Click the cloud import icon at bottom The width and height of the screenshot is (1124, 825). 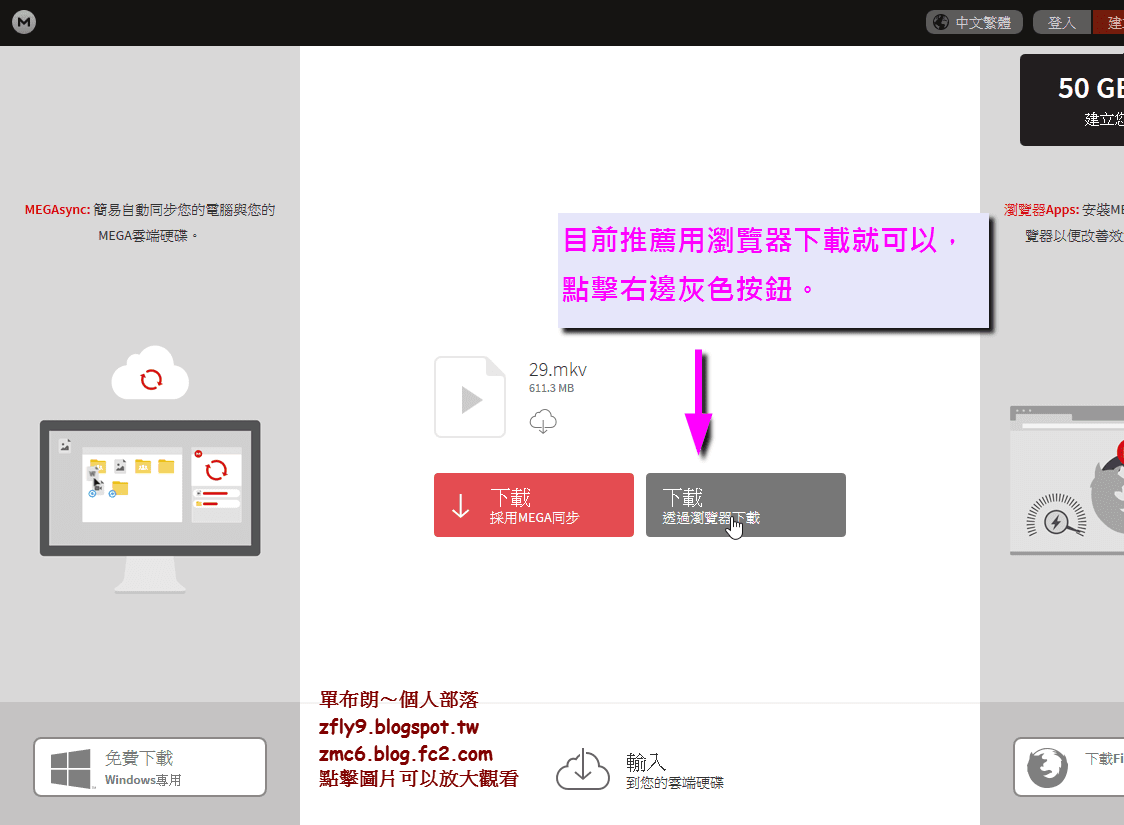583,771
